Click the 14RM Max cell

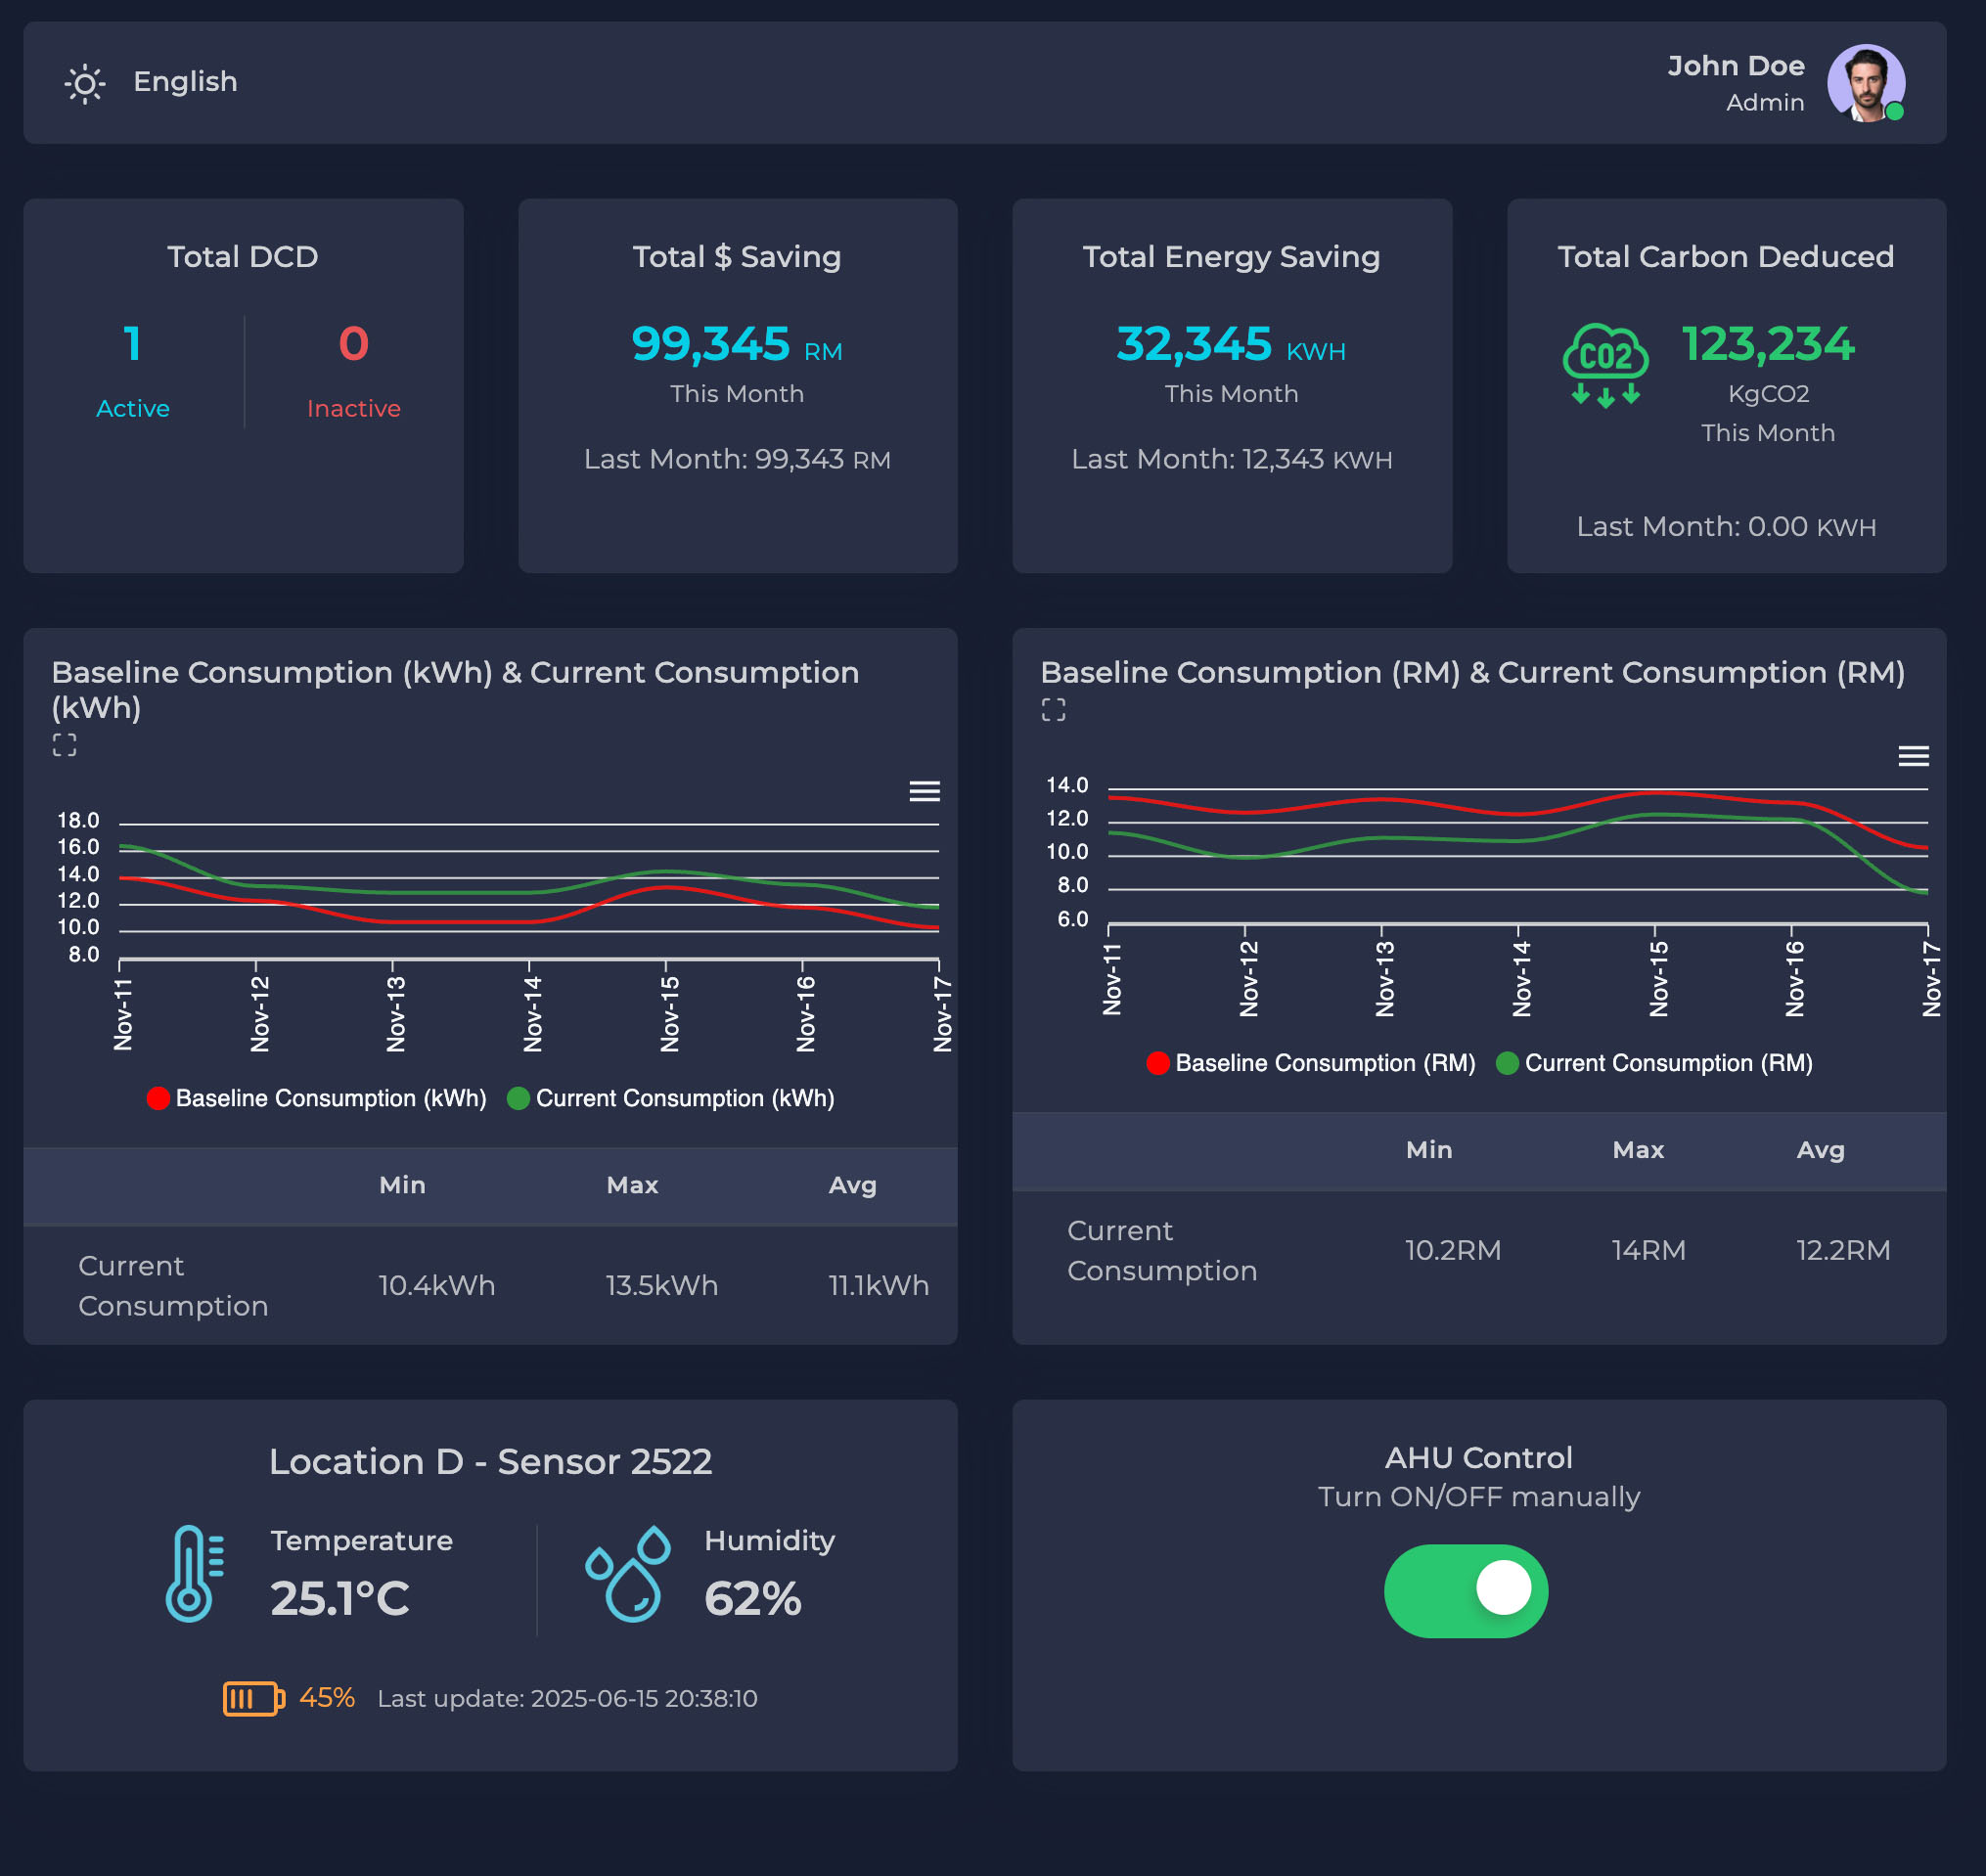pyautogui.click(x=1648, y=1250)
